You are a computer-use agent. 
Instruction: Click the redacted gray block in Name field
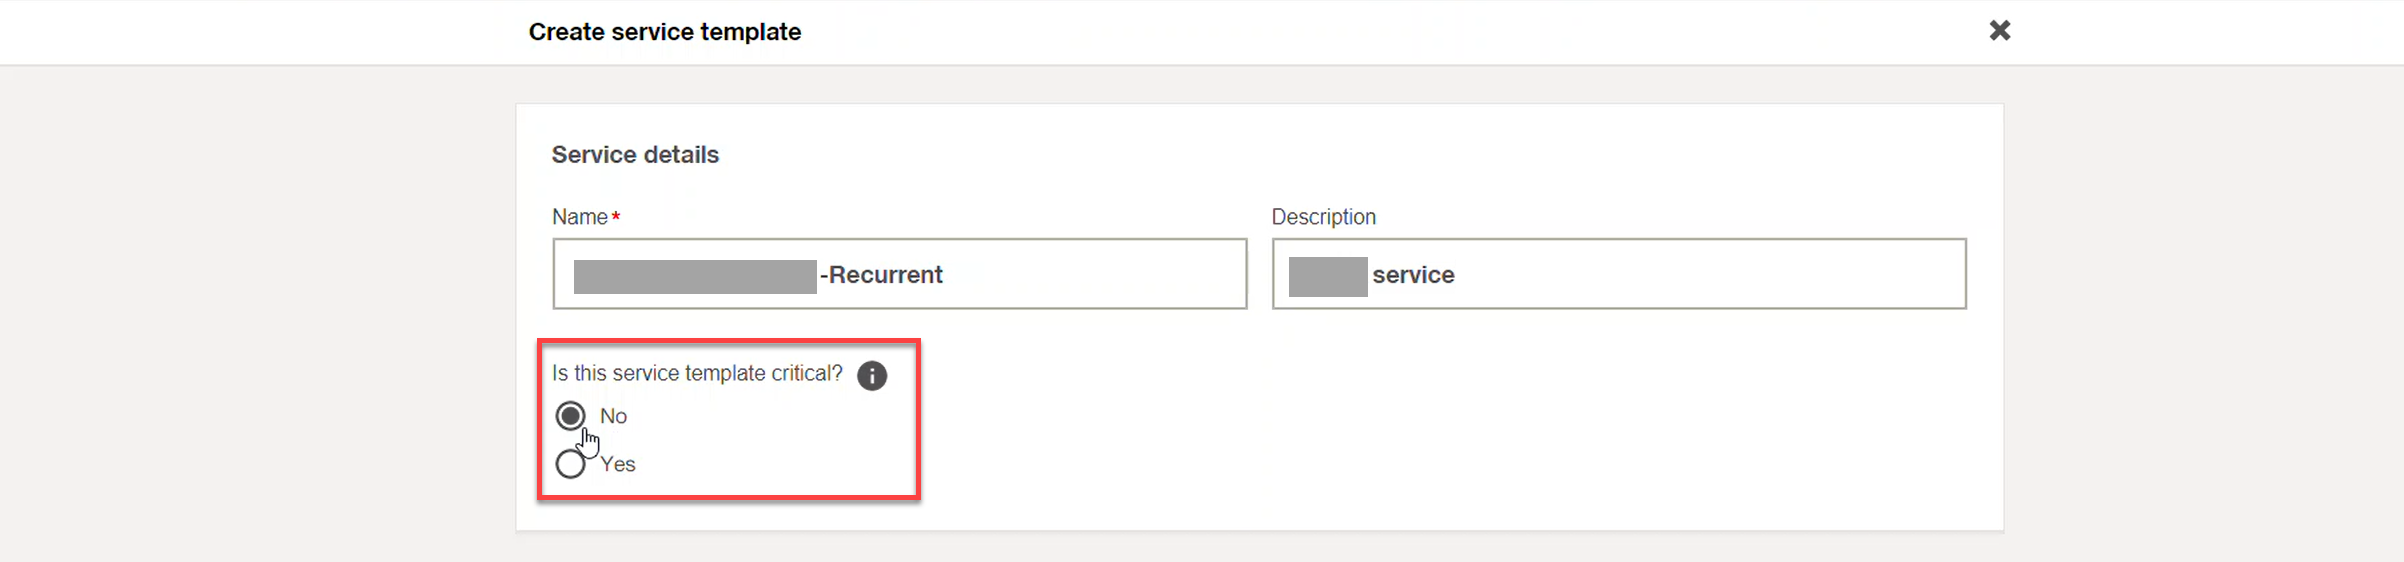pos(695,276)
